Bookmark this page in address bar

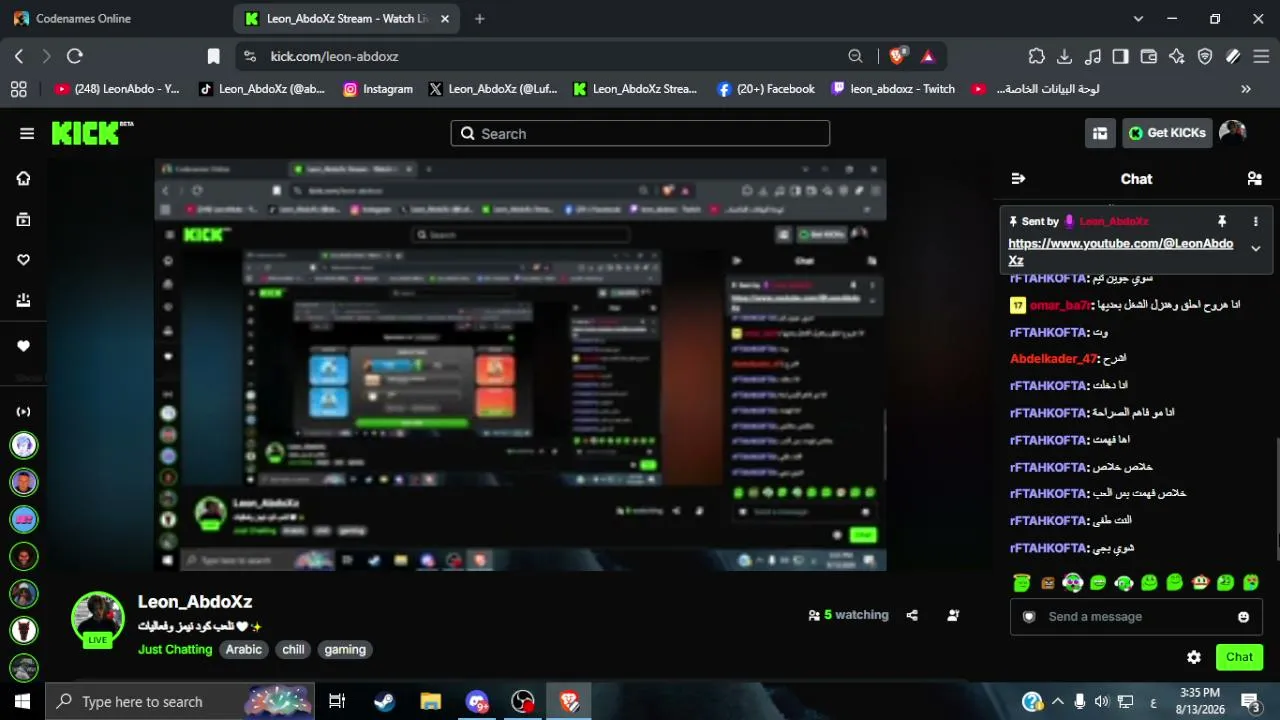tap(213, 56)
